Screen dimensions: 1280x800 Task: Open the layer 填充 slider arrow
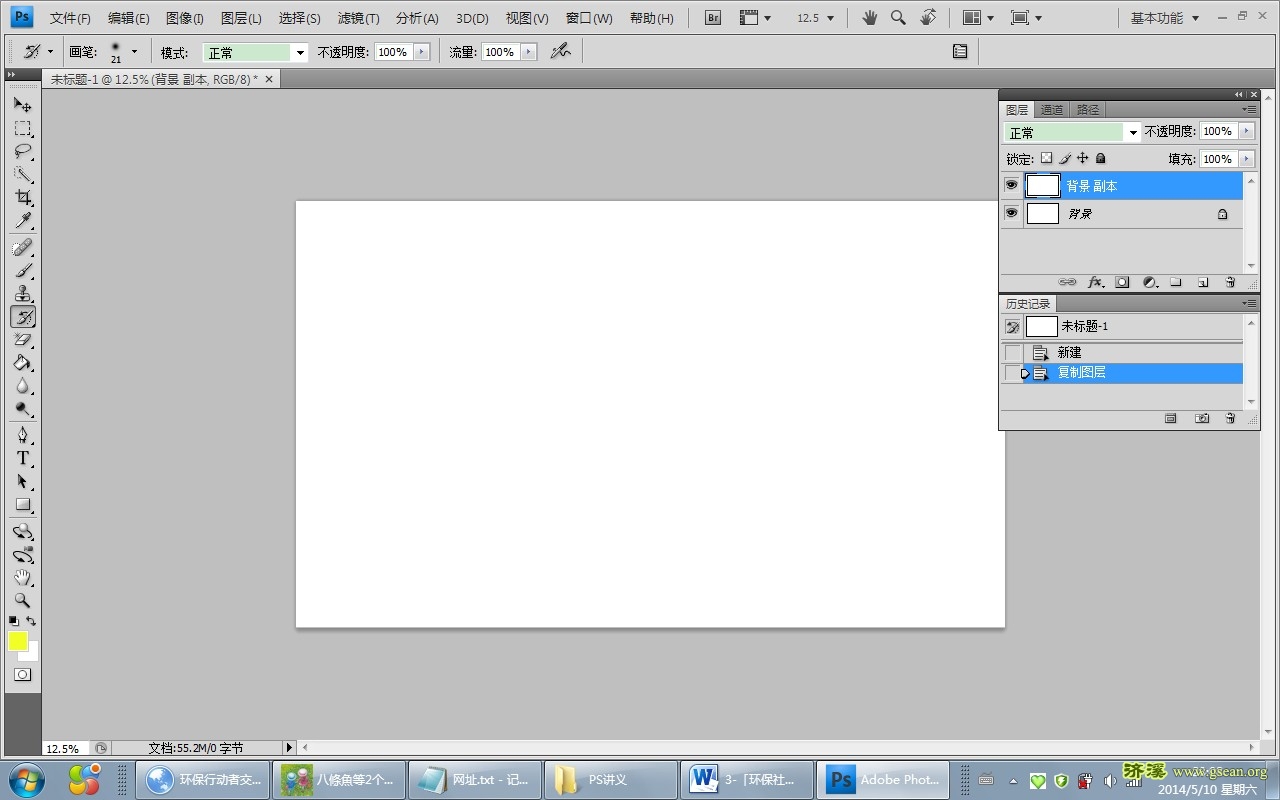tap(1246, 159)
